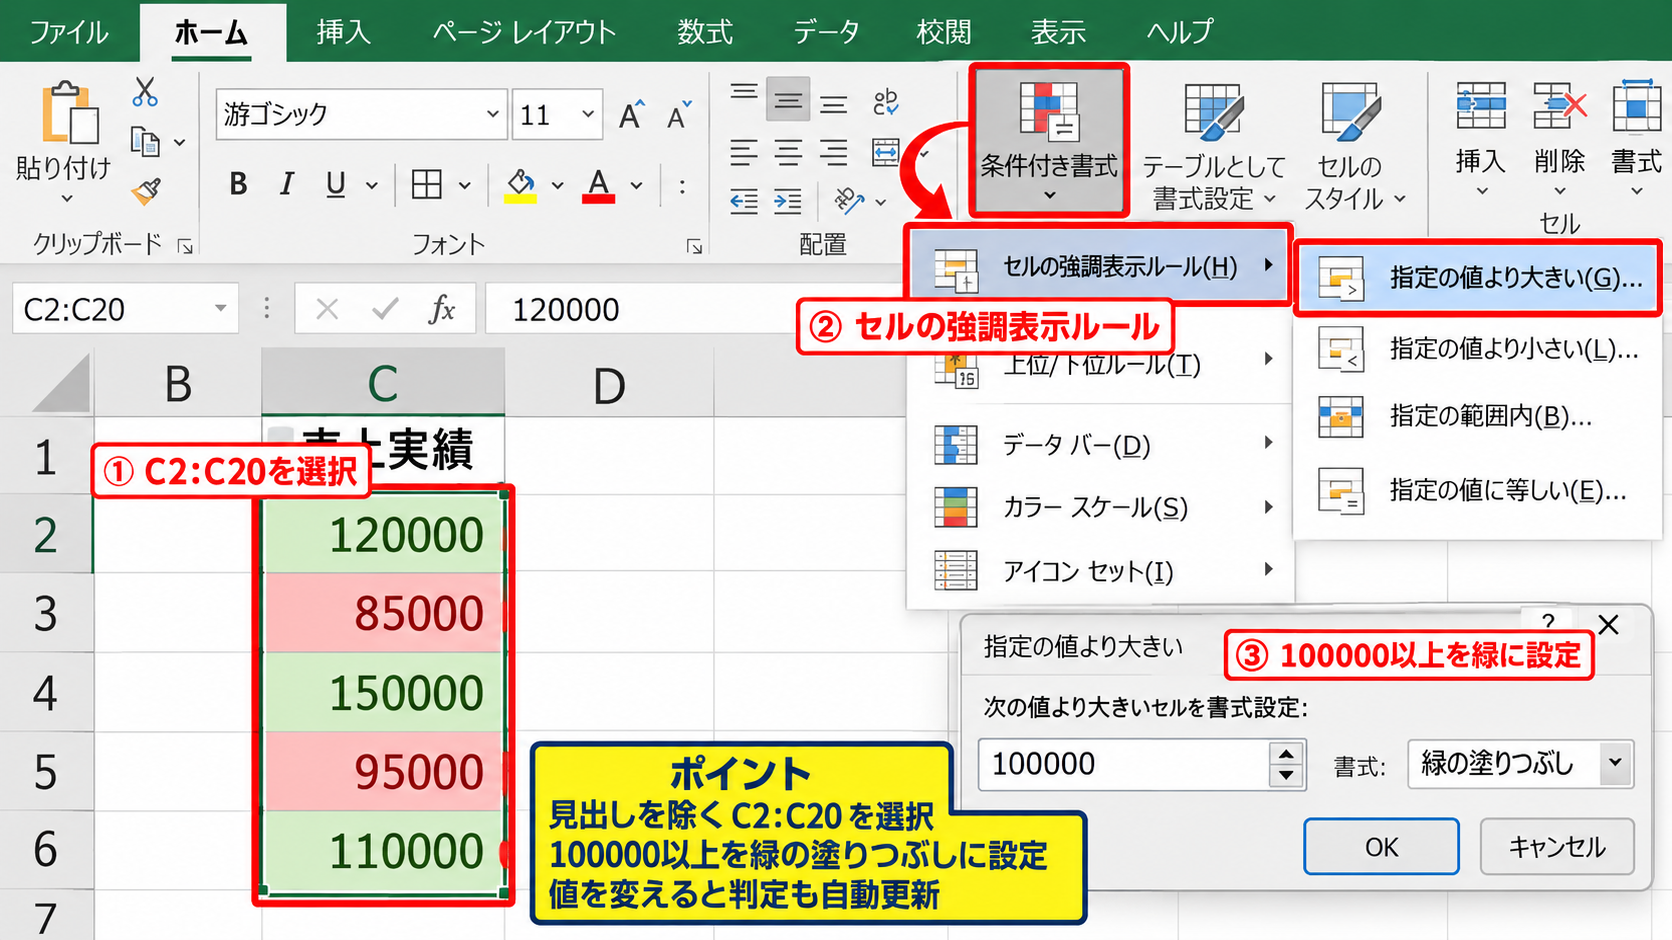Open the データ バー(D) submenu
Viewport: 1672px width, 940px height.
tap(1100, 444)
